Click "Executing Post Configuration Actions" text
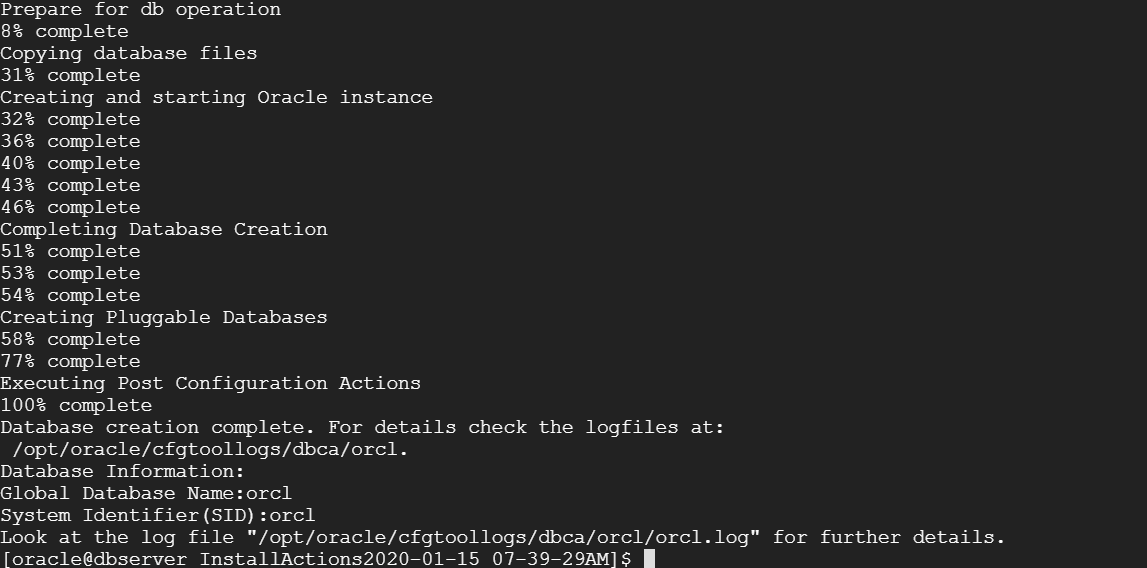This screenshot has height=568, width=1147. [x=210, y=384]
